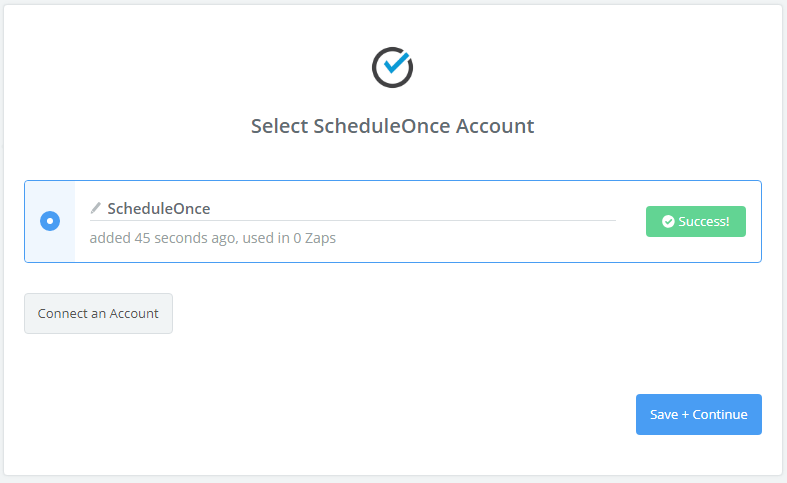This screenshot has height=483, width=787.
Task: Click the Select ScheduleOnce Account heading
Action: click(392, 127)
